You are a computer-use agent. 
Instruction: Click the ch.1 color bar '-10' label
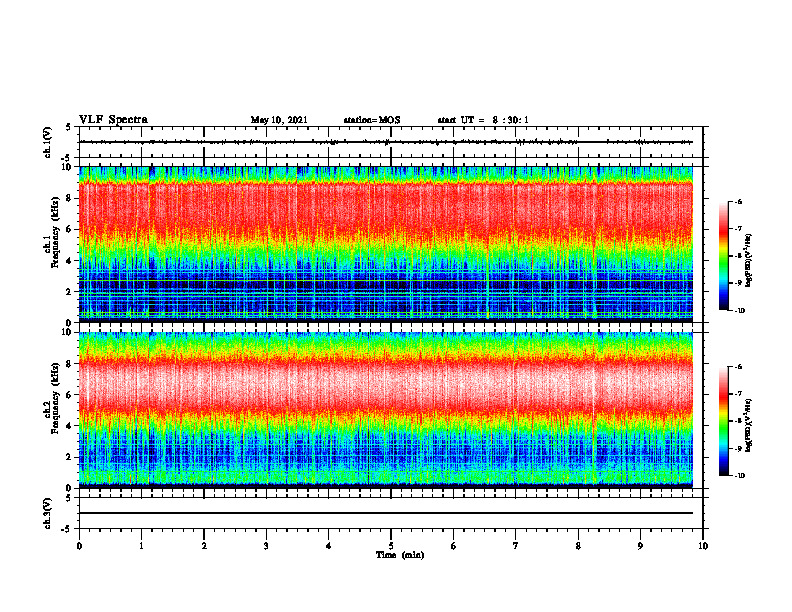click(739, 311)
